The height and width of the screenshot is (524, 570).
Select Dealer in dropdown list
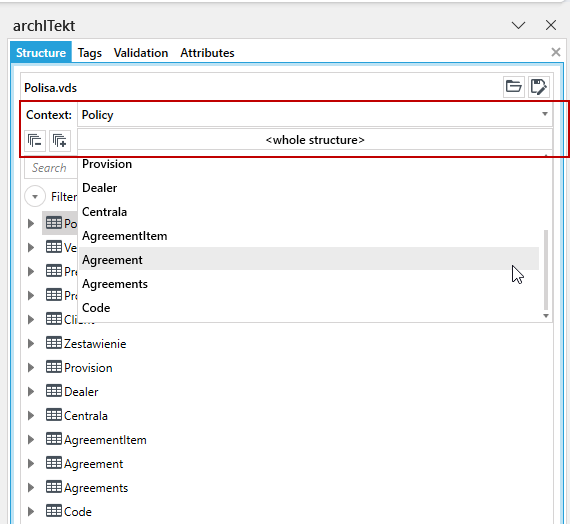click(x=309, y=188)
